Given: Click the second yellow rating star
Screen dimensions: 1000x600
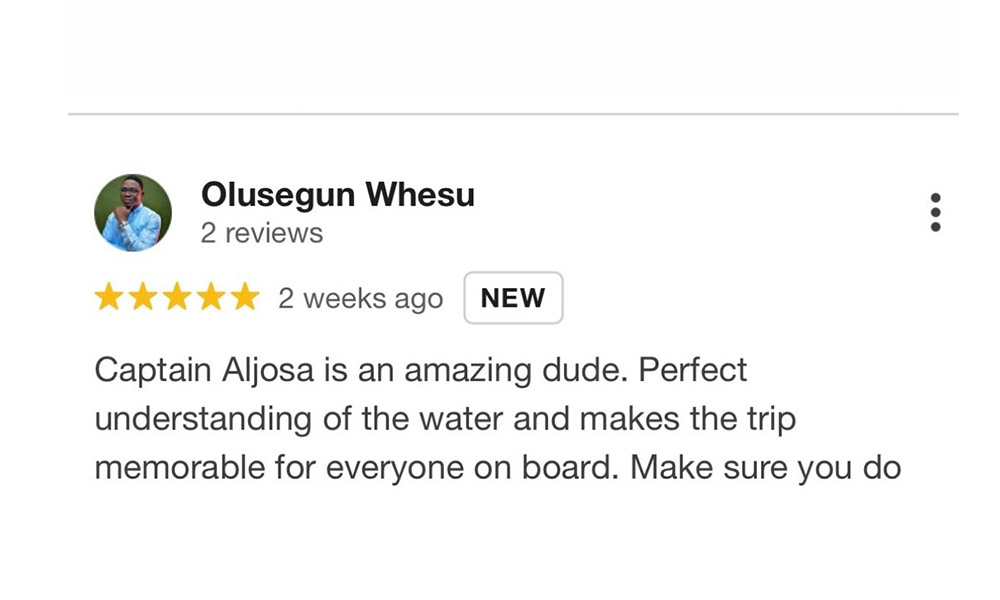Looking at the screenshot, I should pos(142,298).
